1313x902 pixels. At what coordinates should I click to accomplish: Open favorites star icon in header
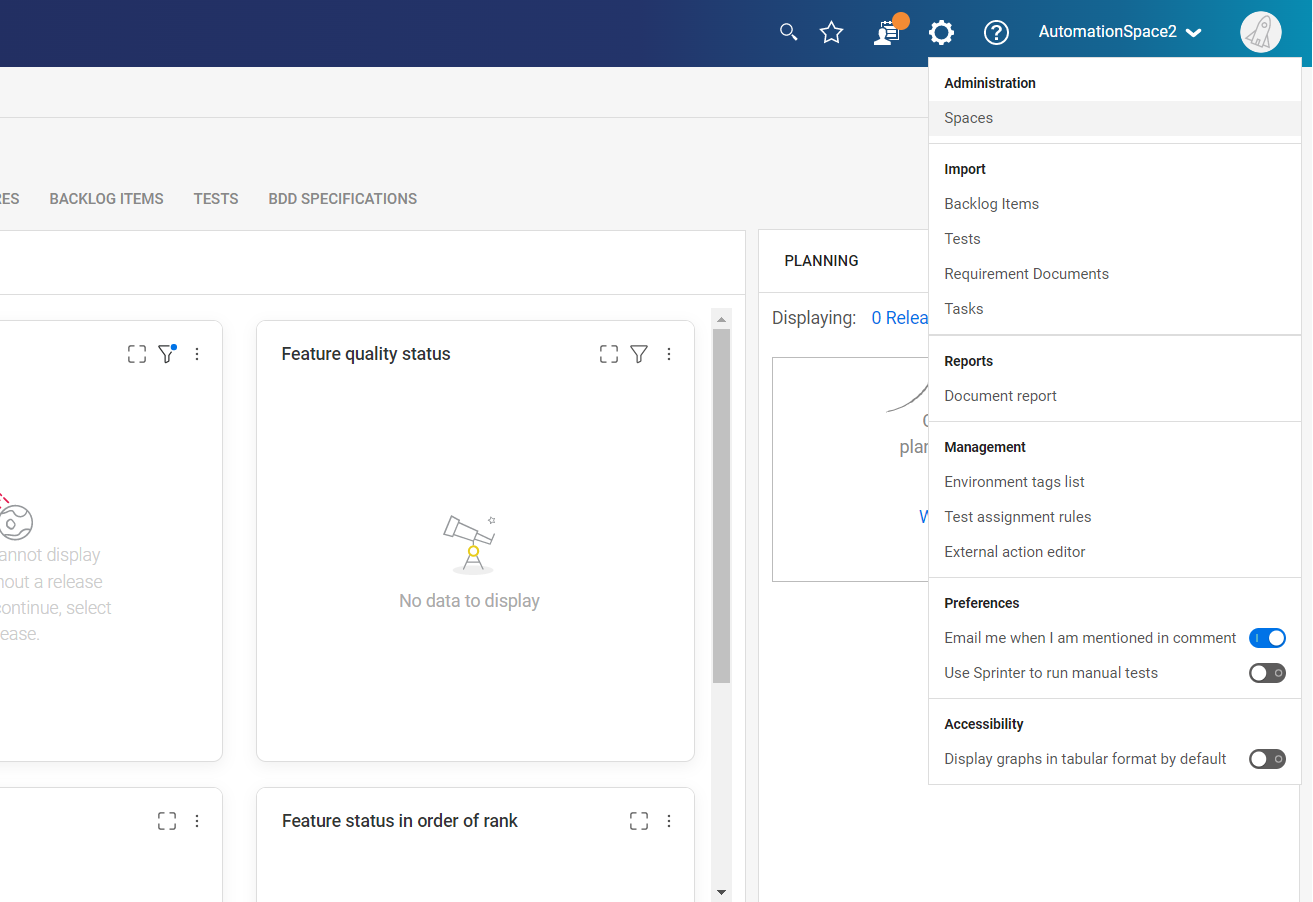click(831, 32)
